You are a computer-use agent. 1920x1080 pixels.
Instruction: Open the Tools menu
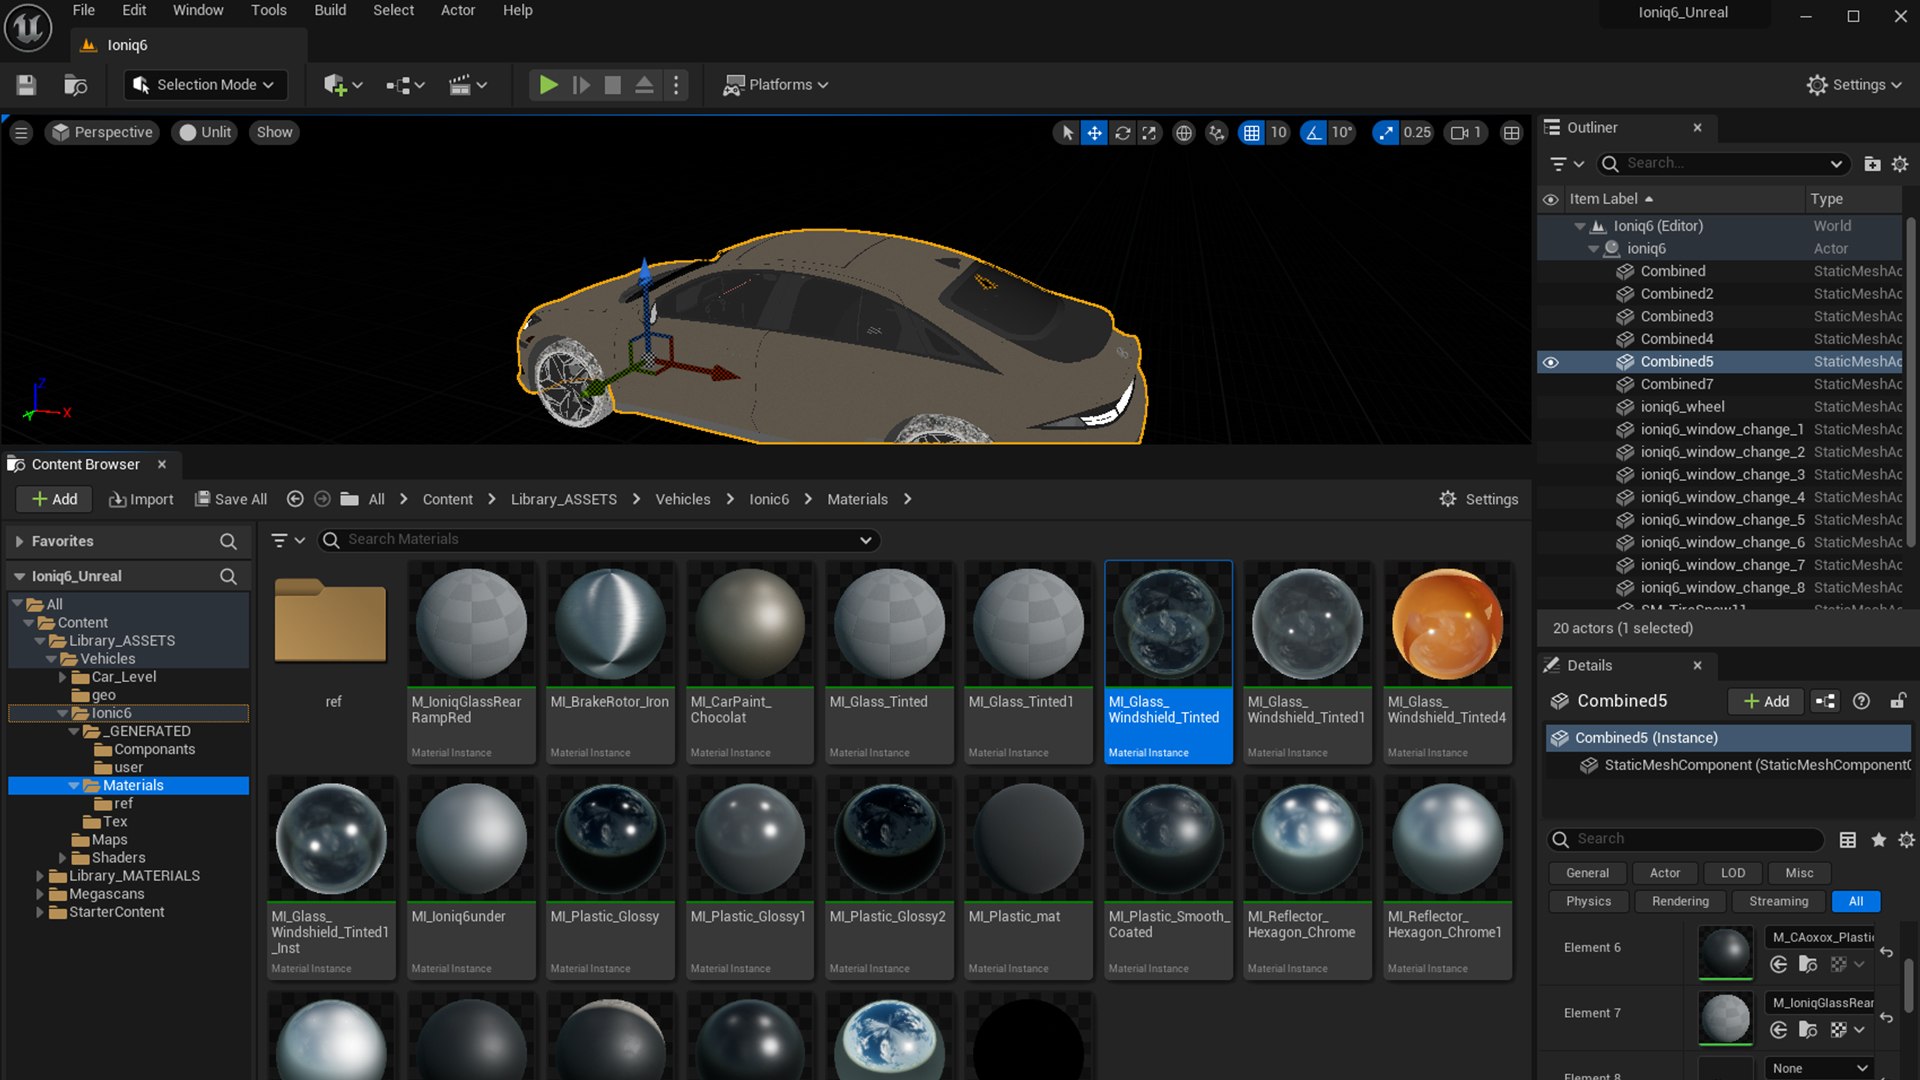[268, 11]
